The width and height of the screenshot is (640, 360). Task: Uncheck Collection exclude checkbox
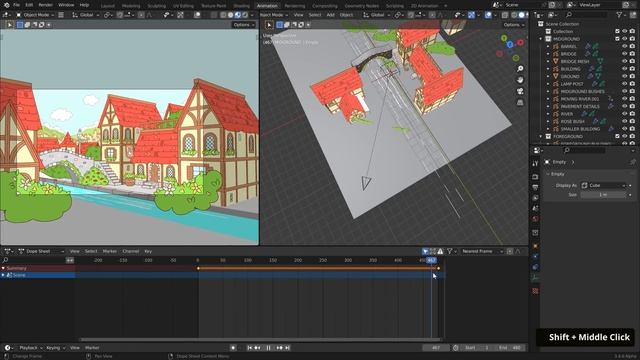pos(617,31)
